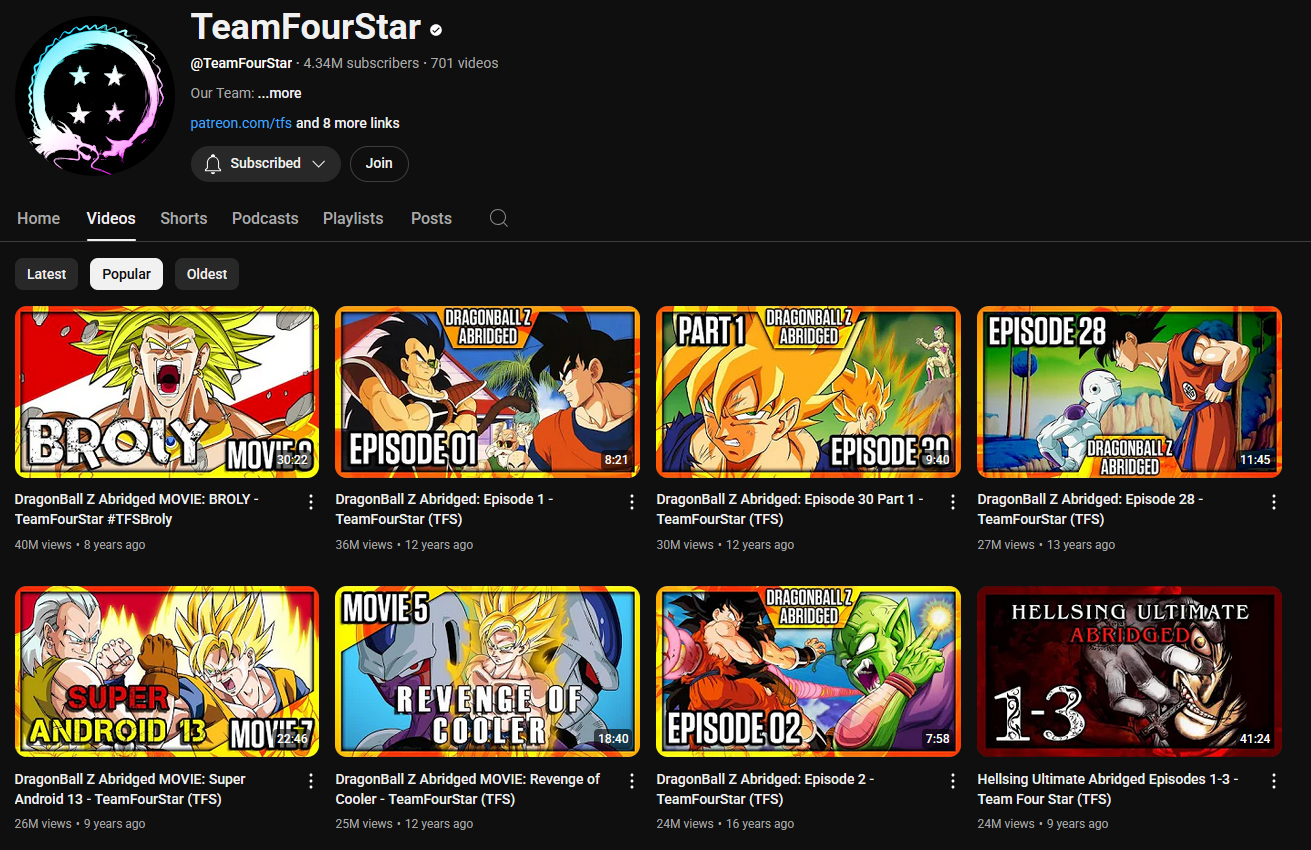The image size is (1311, 850).
Task: Switch to the Videos tab
Action: pos(111,218)
